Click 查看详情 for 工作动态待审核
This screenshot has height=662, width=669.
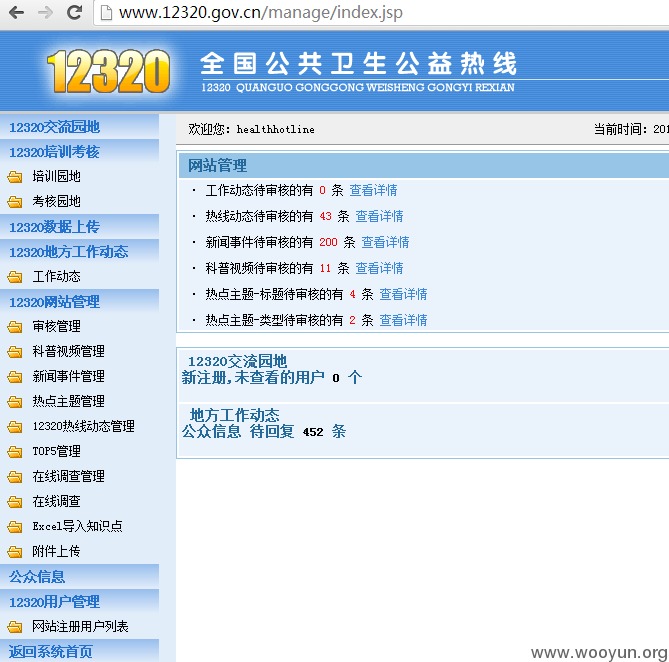click(373, 190)
